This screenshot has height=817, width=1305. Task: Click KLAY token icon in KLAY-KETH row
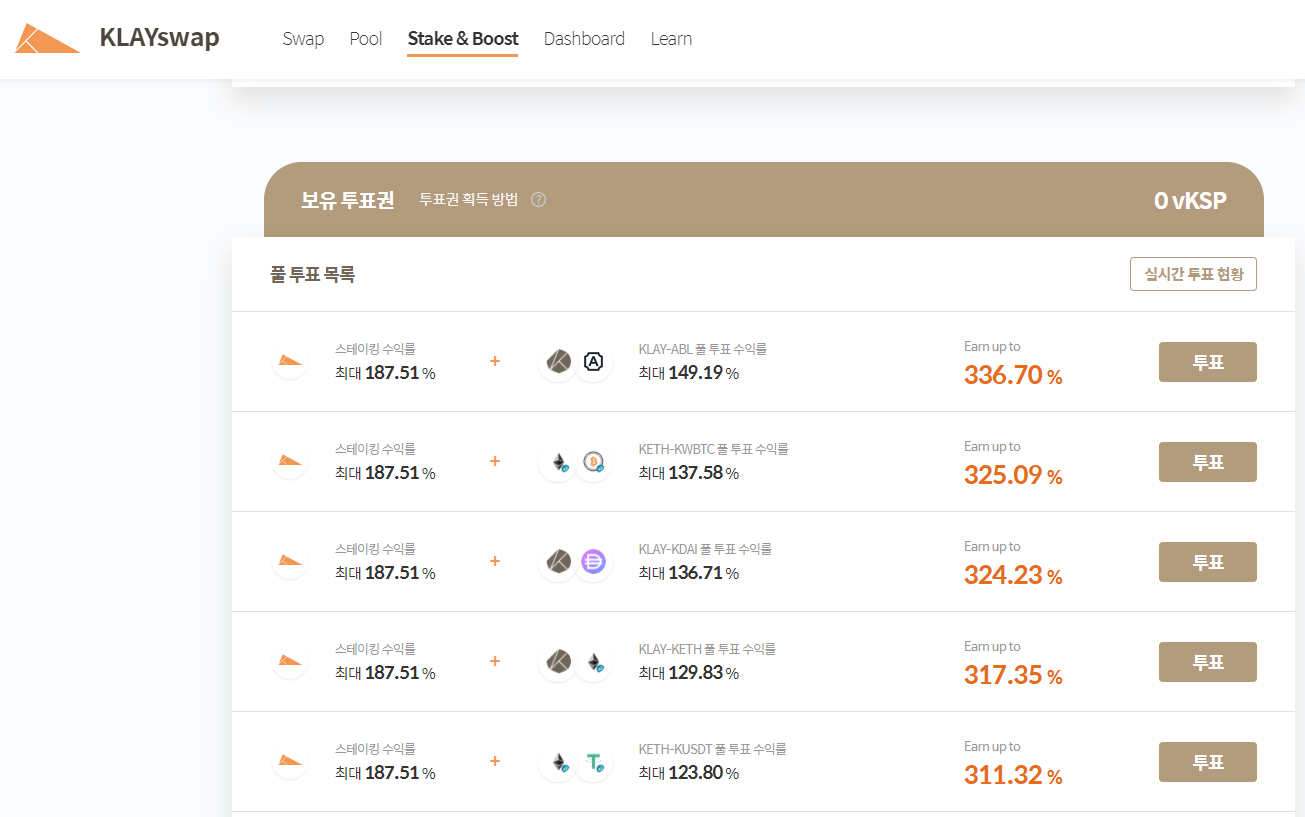click(558, 662)
